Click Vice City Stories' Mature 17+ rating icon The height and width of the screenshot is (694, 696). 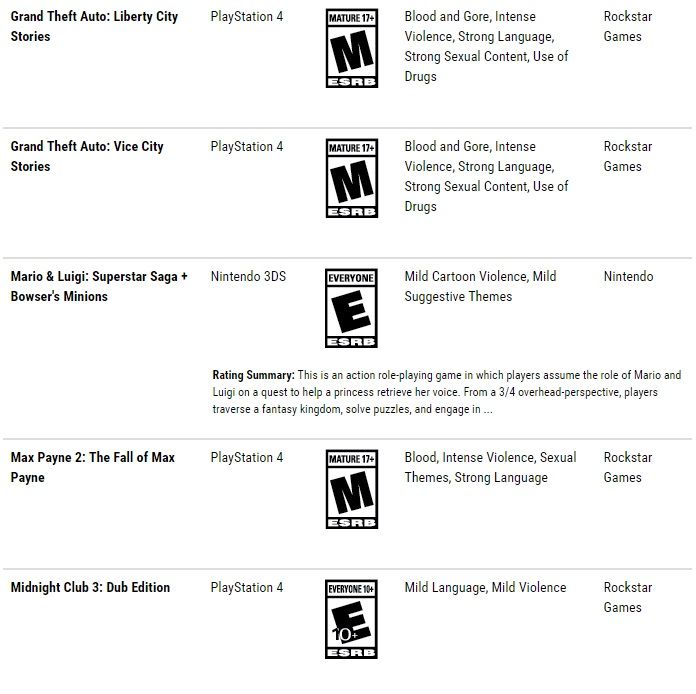click(351, 178)
